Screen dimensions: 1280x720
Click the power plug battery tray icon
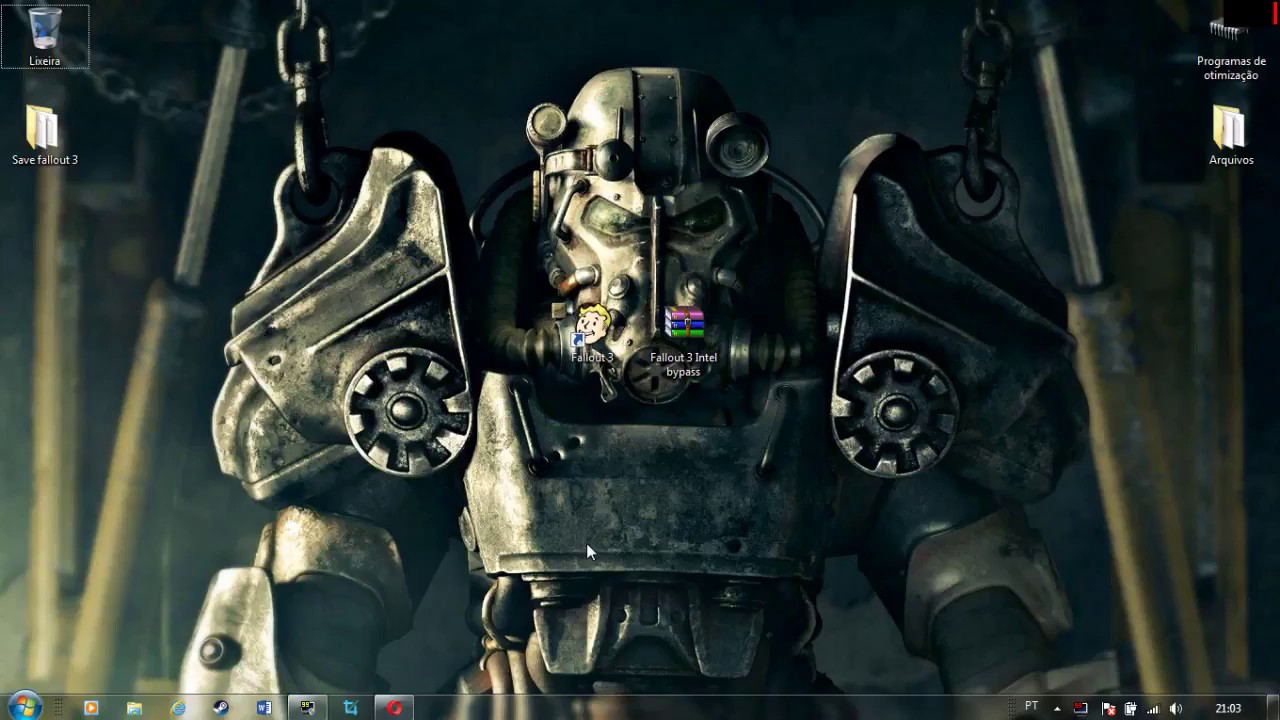click(1130, 708)
